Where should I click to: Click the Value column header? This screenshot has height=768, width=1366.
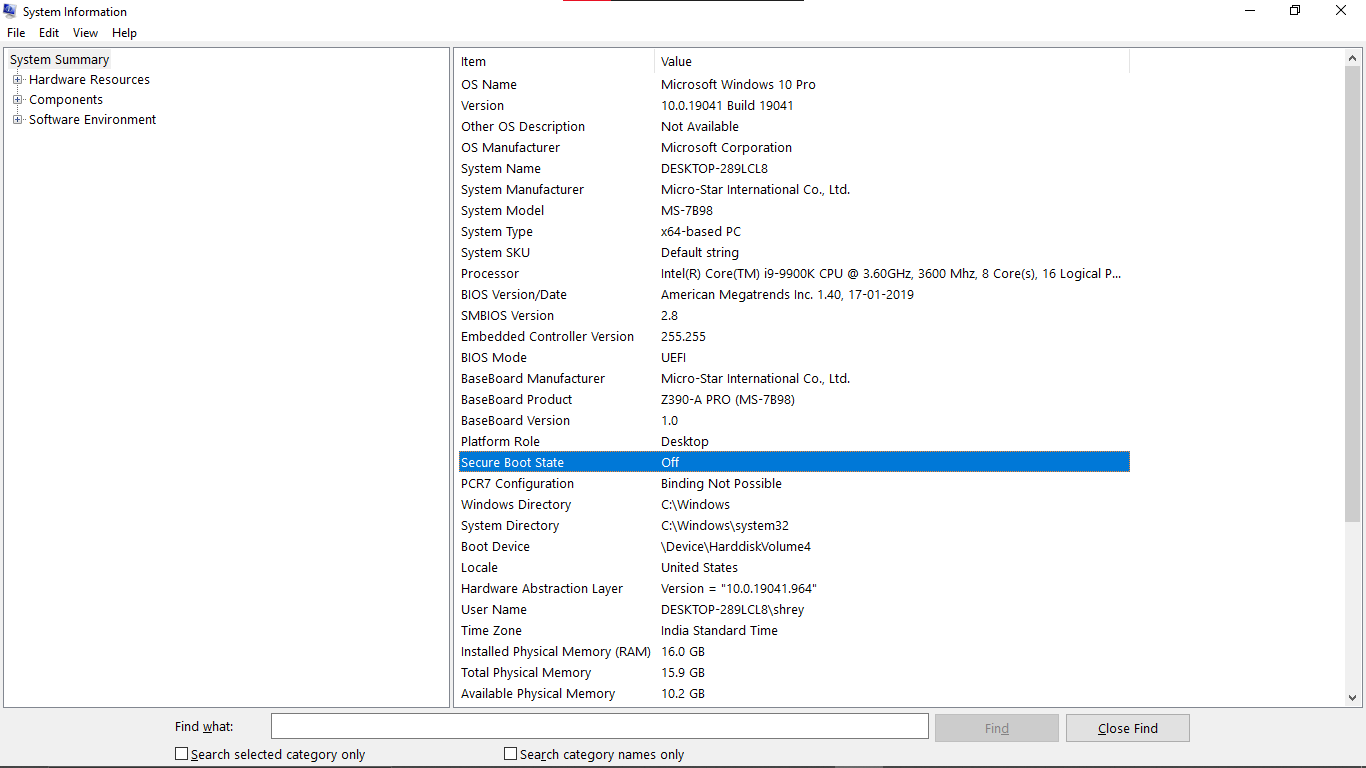click(x=892, y=62)
